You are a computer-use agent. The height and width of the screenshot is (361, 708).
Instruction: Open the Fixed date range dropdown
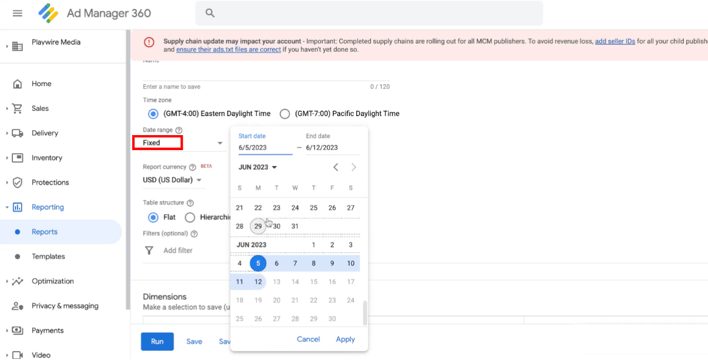(x=183, y=143)
